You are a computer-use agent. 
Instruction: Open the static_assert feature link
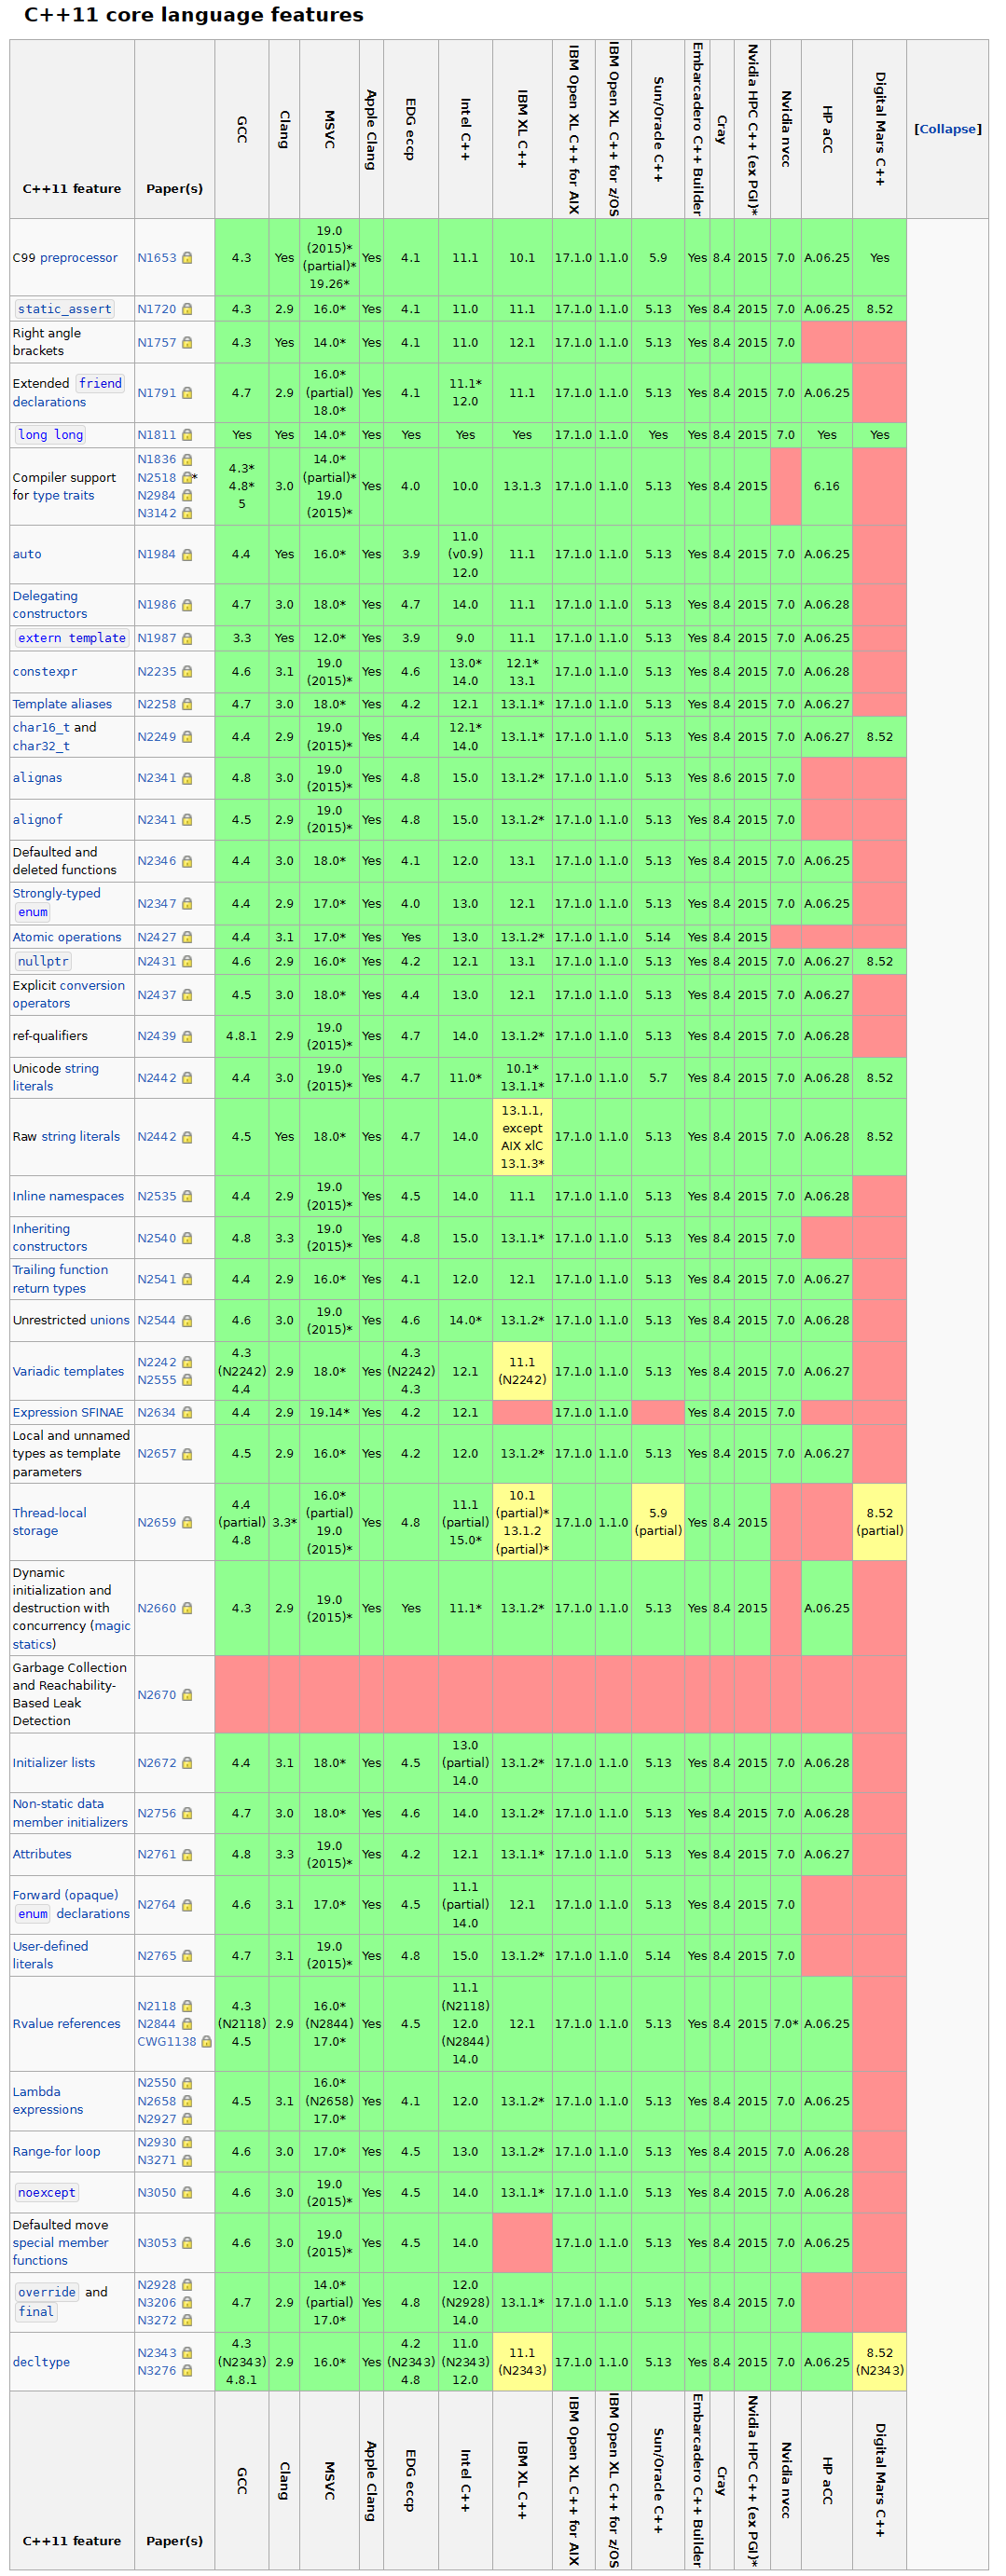tap(64, 309)
